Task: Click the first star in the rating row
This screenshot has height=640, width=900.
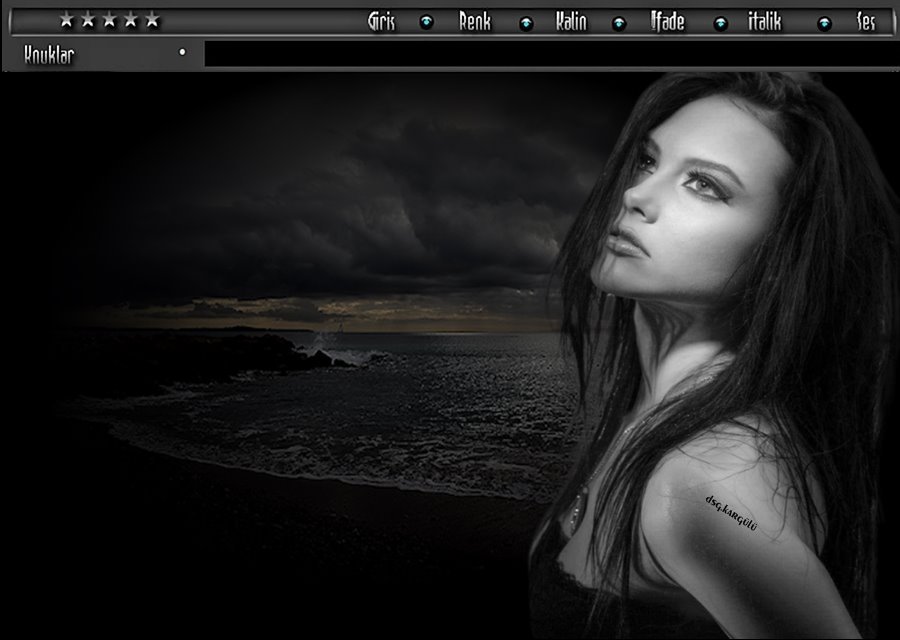Action: 67,20
